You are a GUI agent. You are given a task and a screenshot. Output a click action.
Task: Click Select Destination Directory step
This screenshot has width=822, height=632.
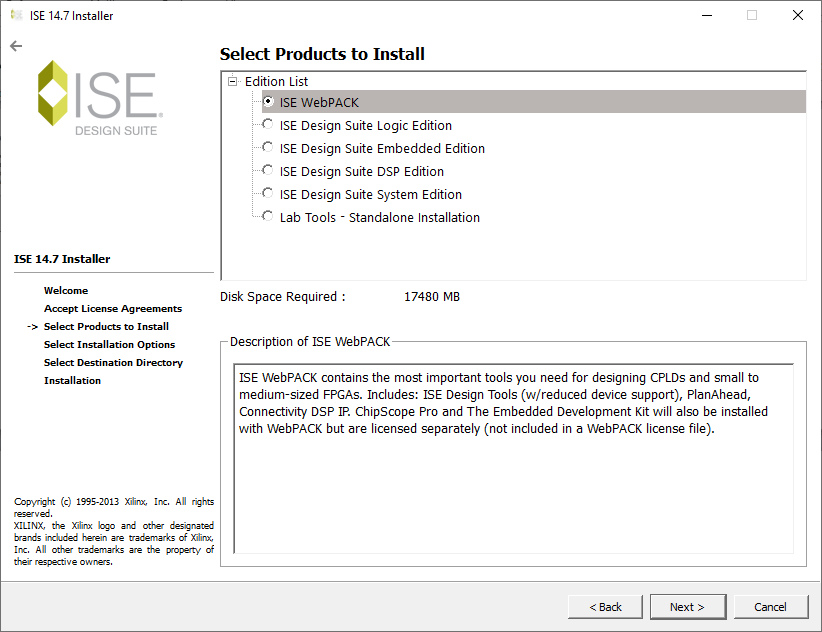coord(113,362)
